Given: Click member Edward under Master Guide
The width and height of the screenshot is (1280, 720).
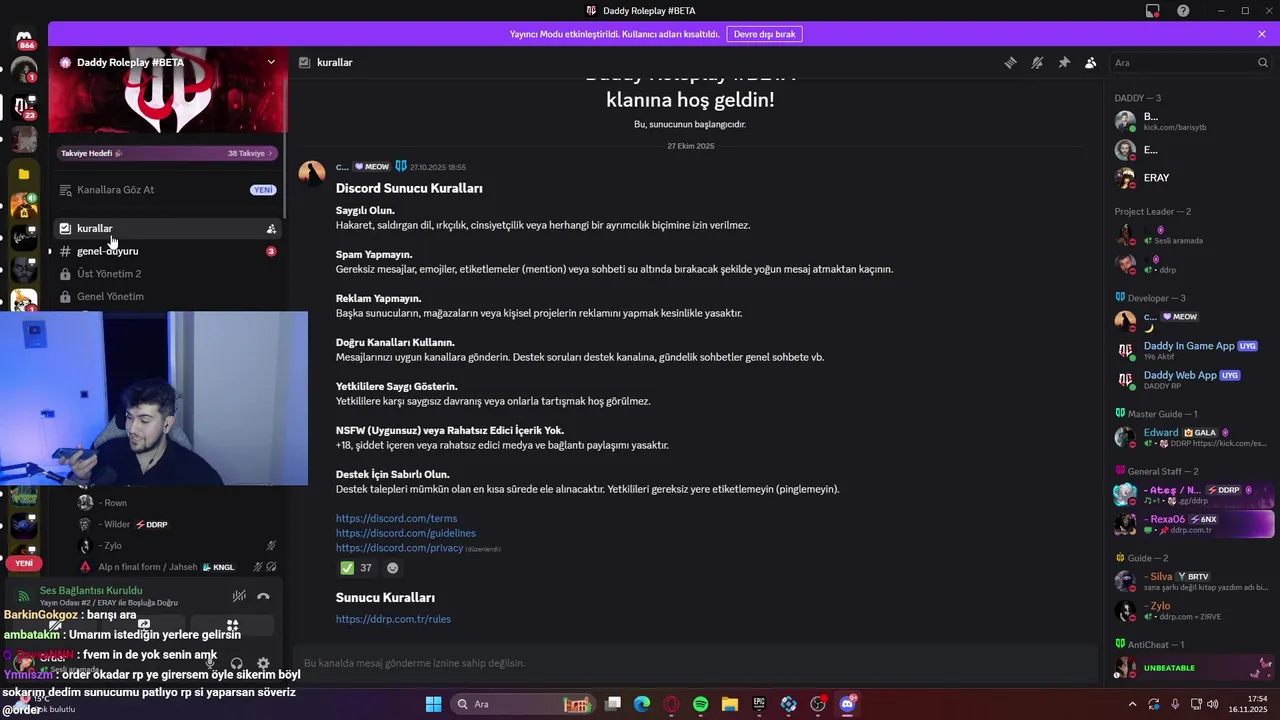Looking at the screenshot, I should tap(1193, 437).
